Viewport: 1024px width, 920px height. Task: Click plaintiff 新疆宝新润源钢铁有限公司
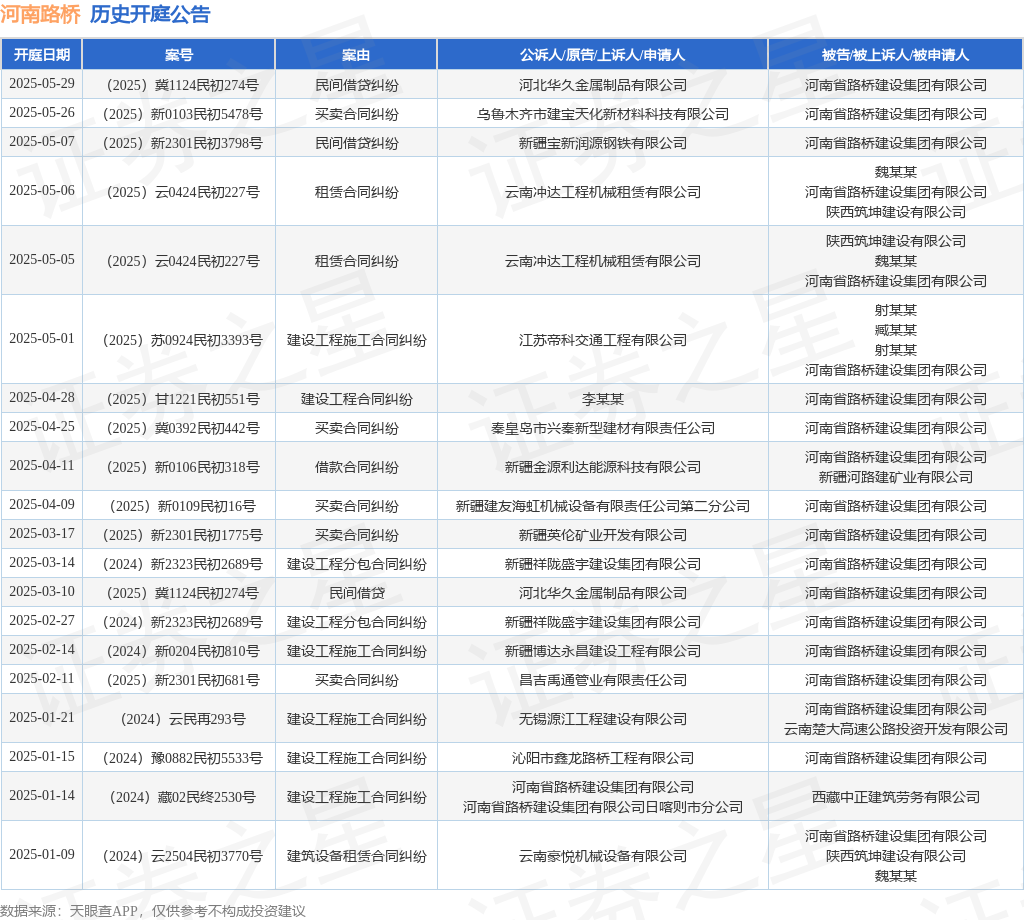(x=603, y=143)
